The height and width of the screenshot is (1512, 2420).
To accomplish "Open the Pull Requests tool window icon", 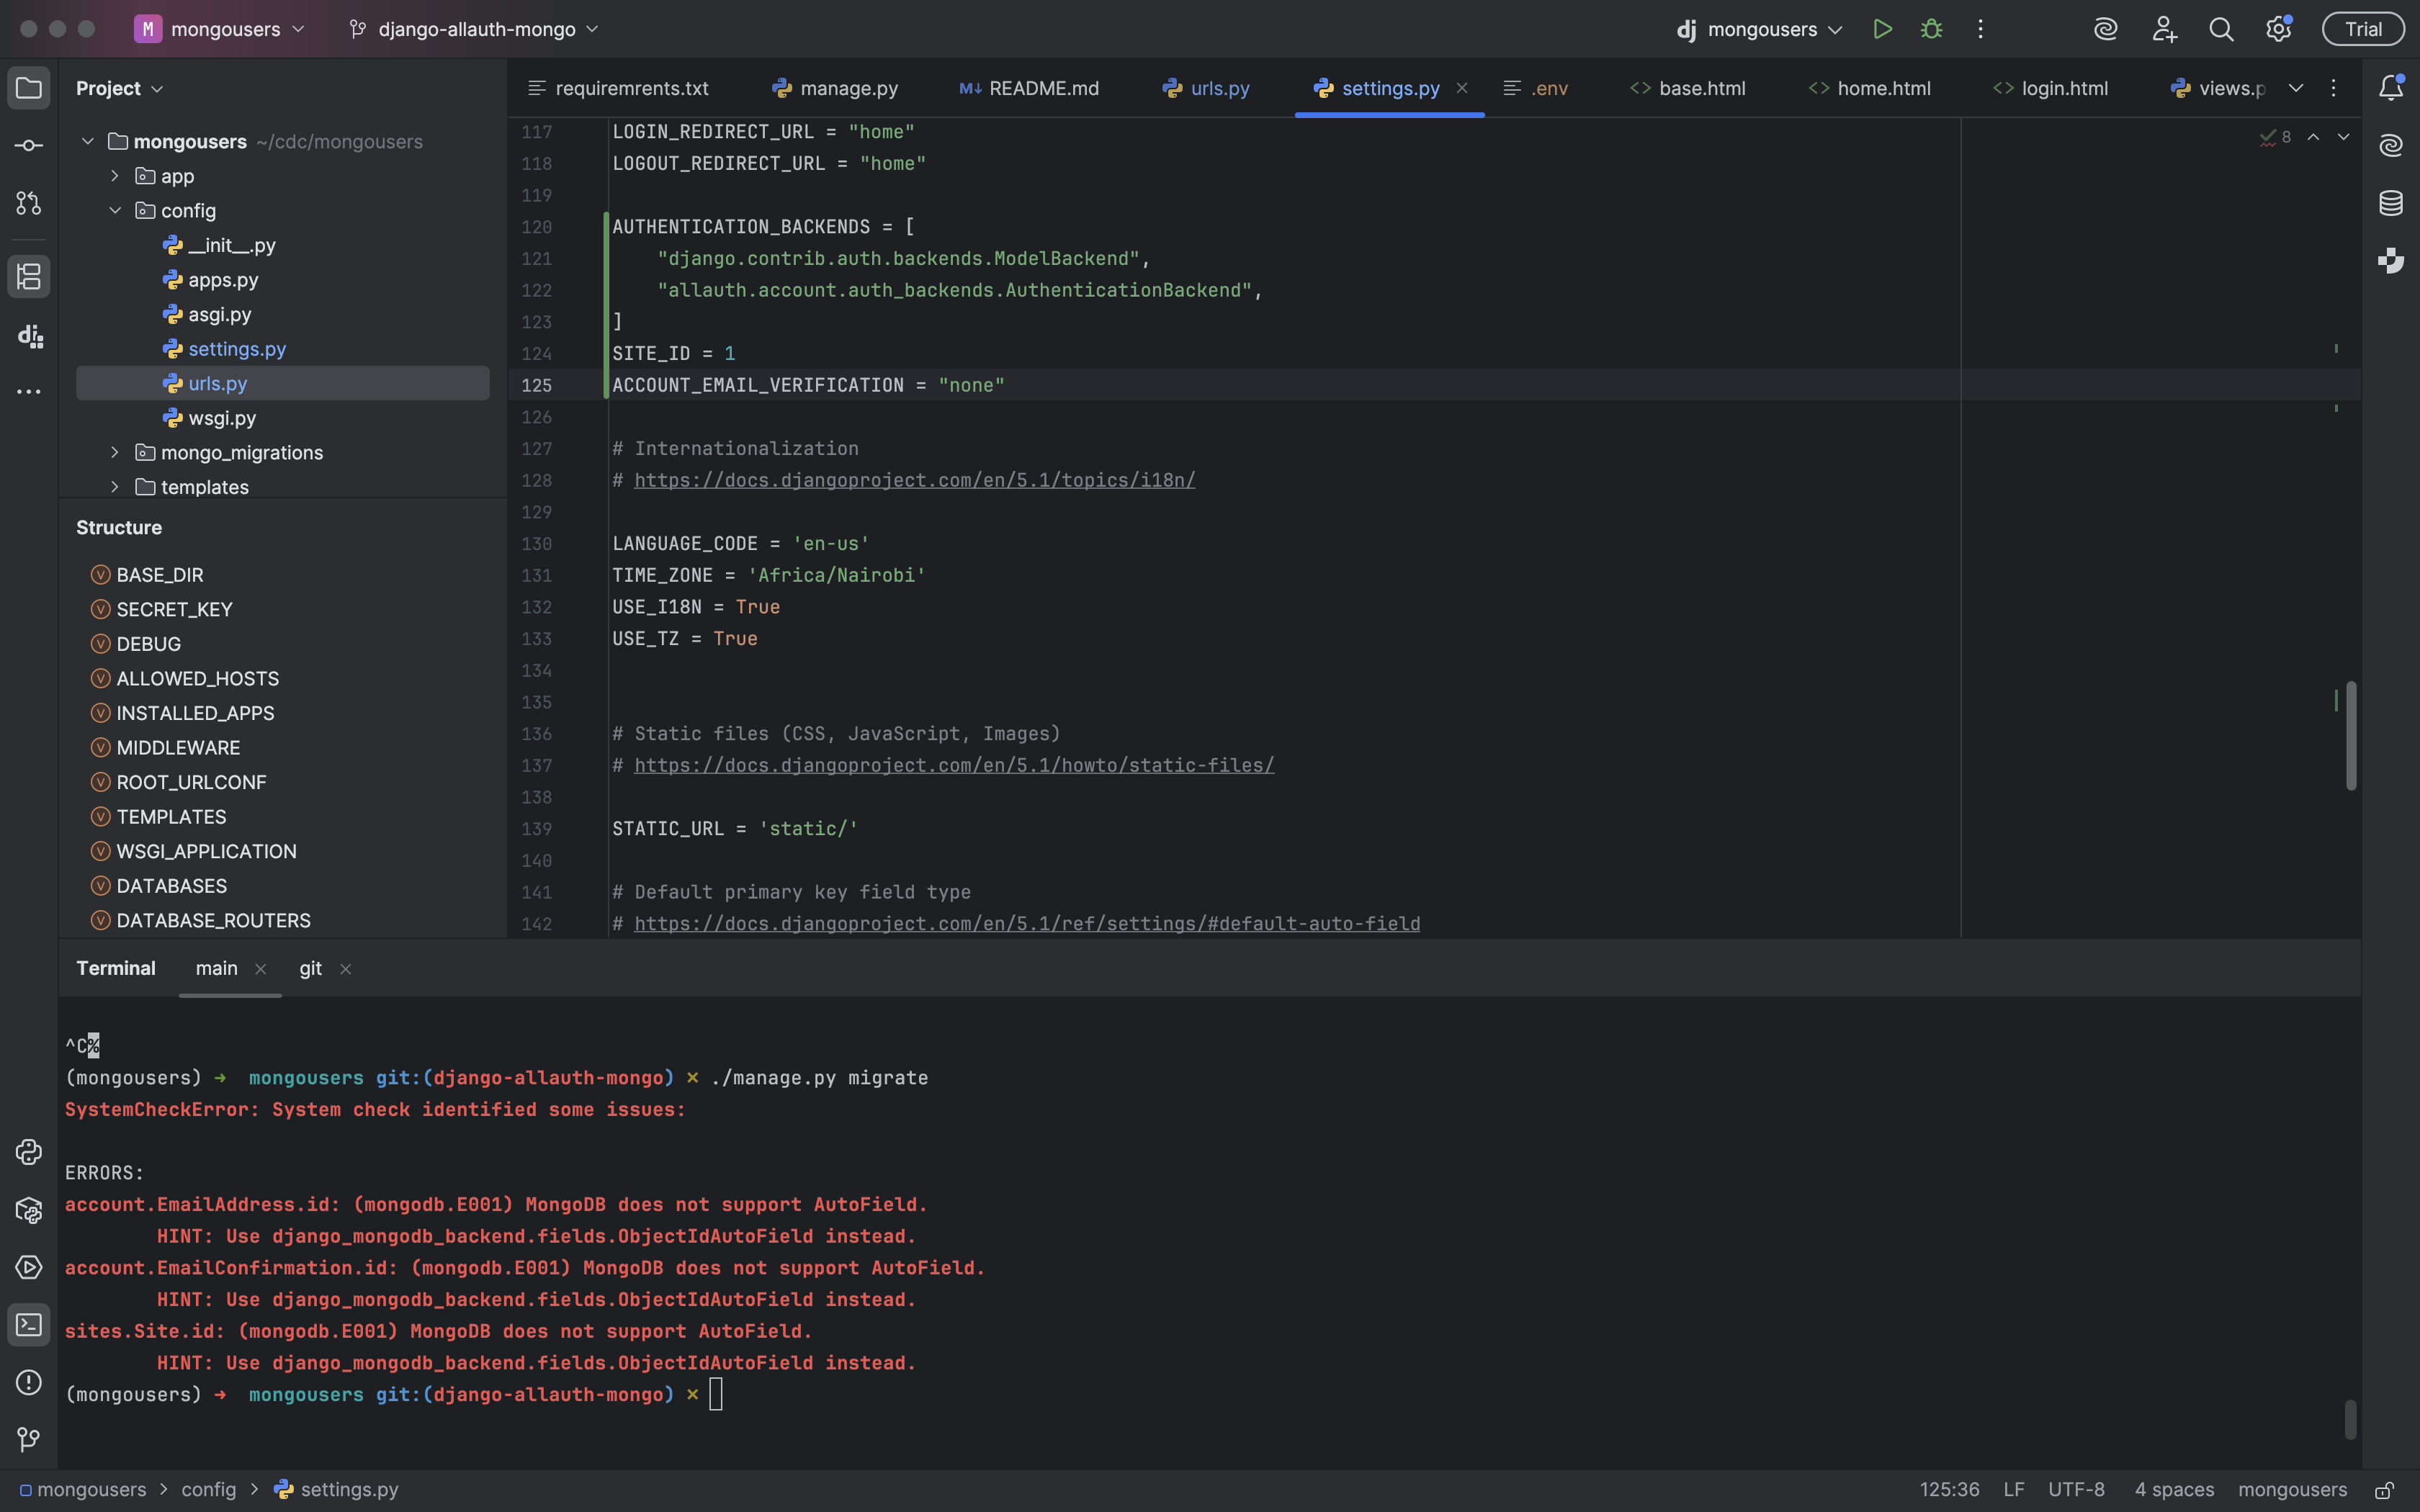I will (x=29, y=204).
